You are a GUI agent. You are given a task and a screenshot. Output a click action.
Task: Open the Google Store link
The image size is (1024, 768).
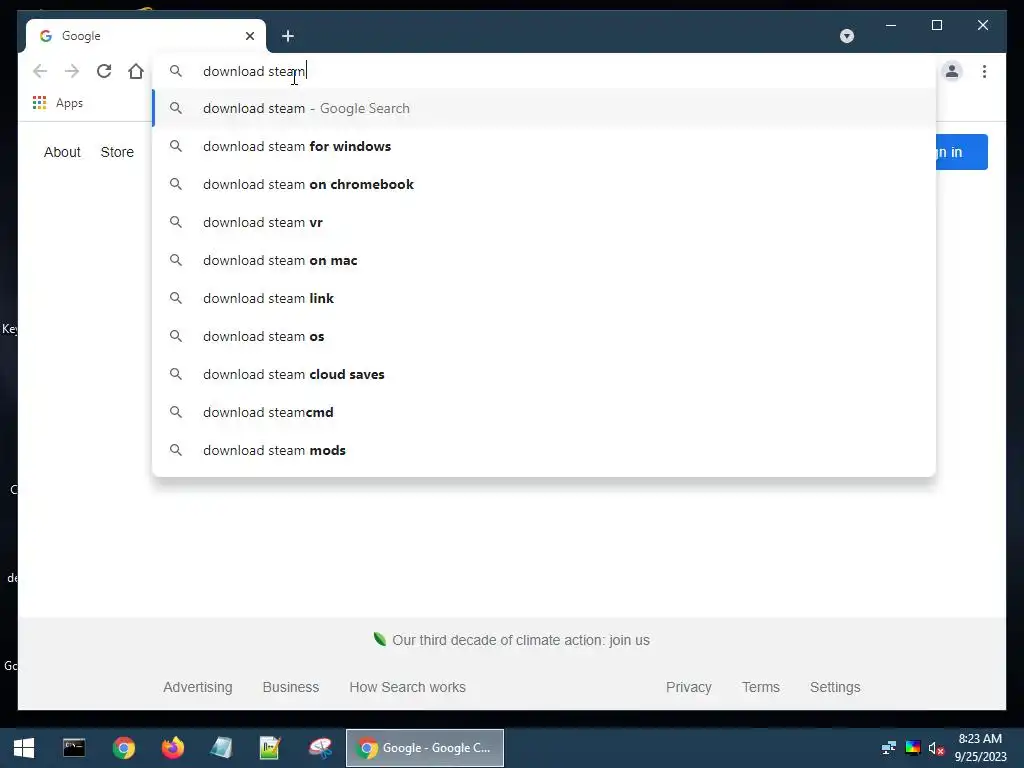(x=117, y=152)
